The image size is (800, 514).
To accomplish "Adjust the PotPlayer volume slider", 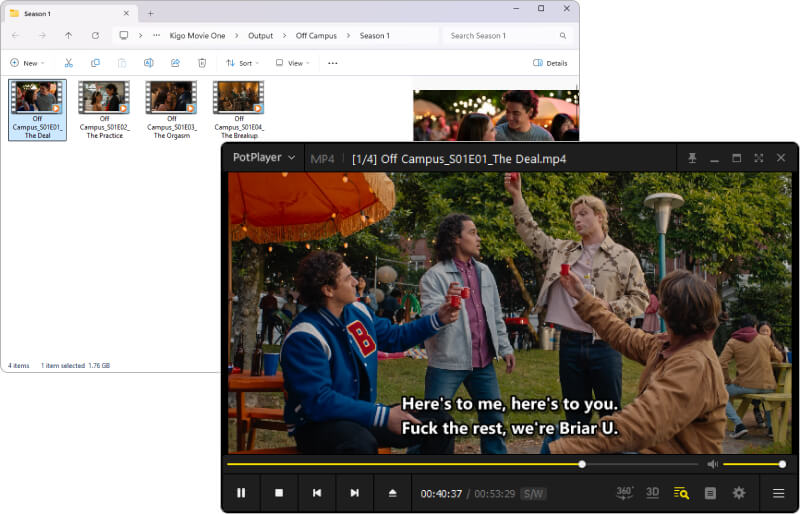I will click(753, 464).
